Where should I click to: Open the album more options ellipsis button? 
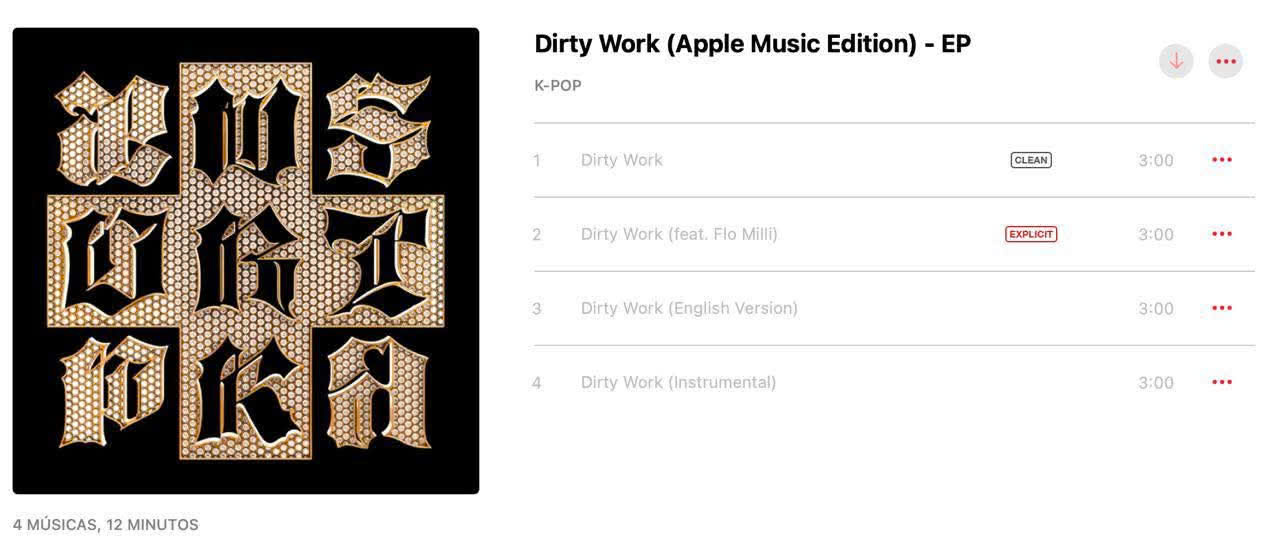click(1225, 61)
